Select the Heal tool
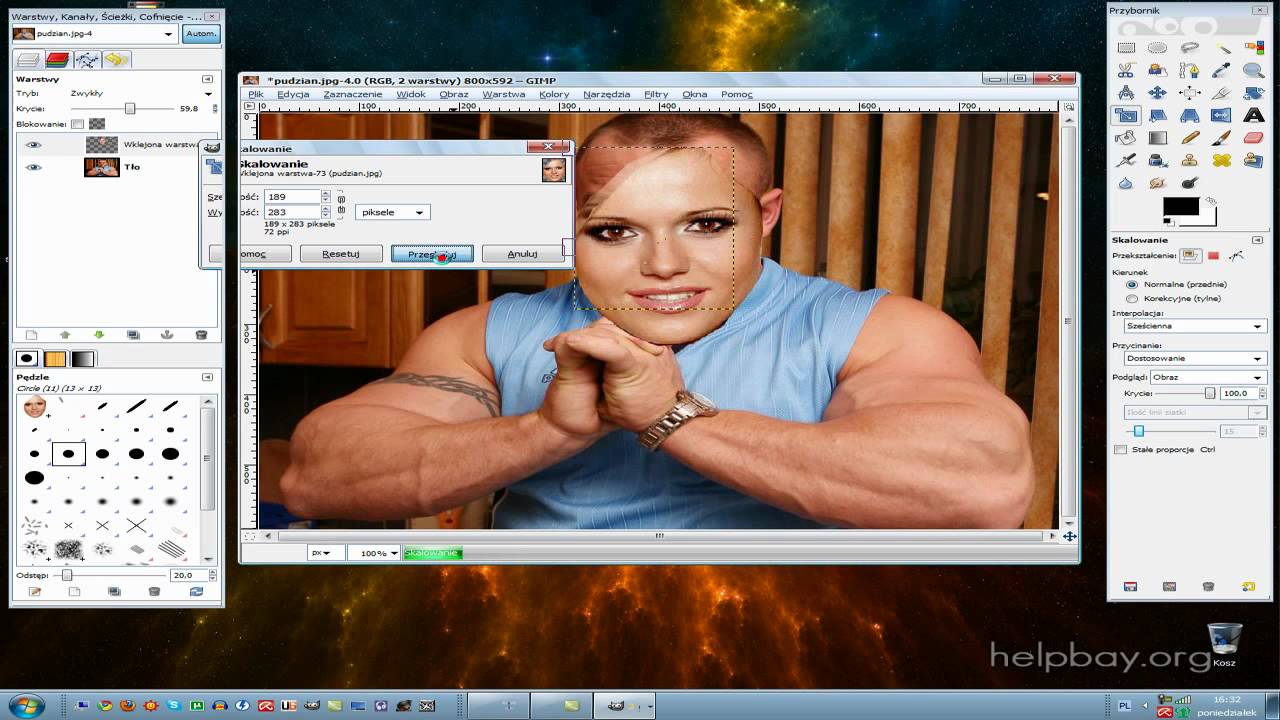This screenshot has width=1280, height=720. 1222,160
